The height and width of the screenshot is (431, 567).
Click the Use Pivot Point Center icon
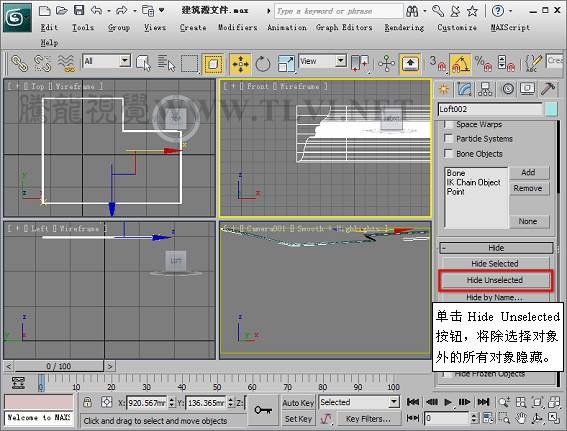tap(359, 63)
